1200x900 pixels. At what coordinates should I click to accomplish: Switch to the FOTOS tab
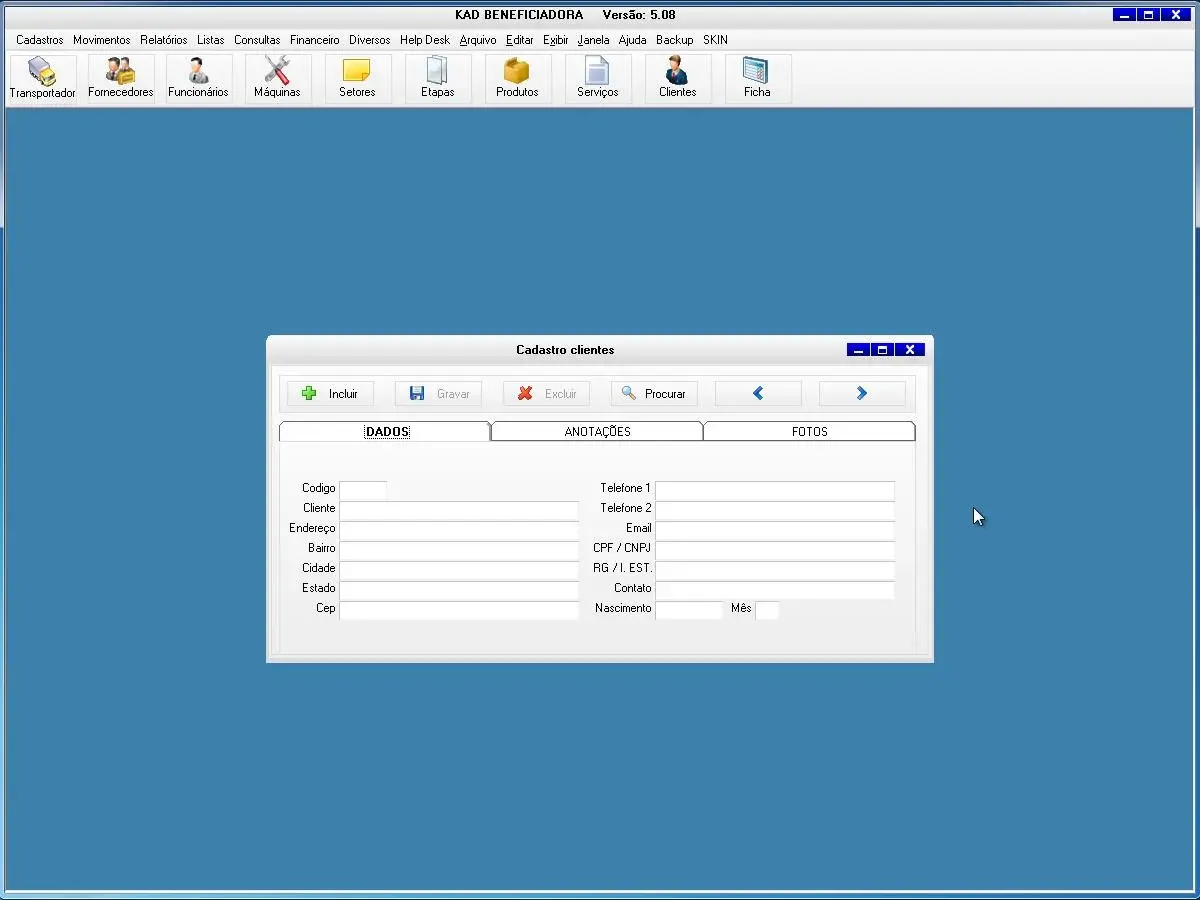coord(809,432)
